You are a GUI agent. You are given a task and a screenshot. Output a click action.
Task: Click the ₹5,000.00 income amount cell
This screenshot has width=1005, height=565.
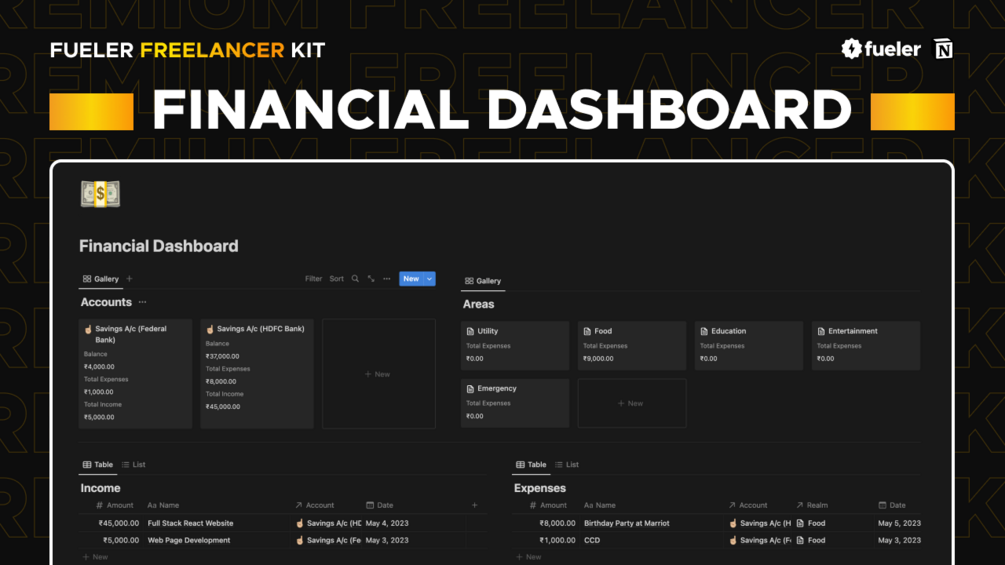pyautogui.click(x=120, y=540)
